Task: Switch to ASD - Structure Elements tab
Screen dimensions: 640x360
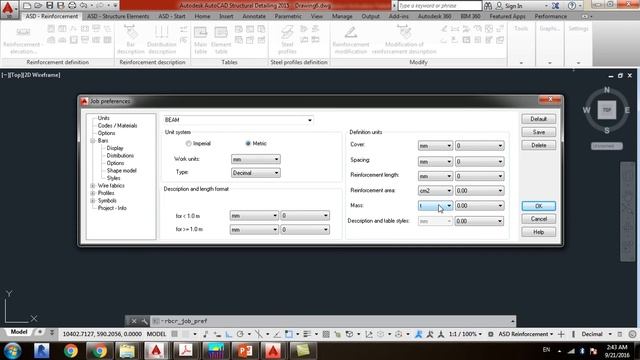Action: point(118,16)
